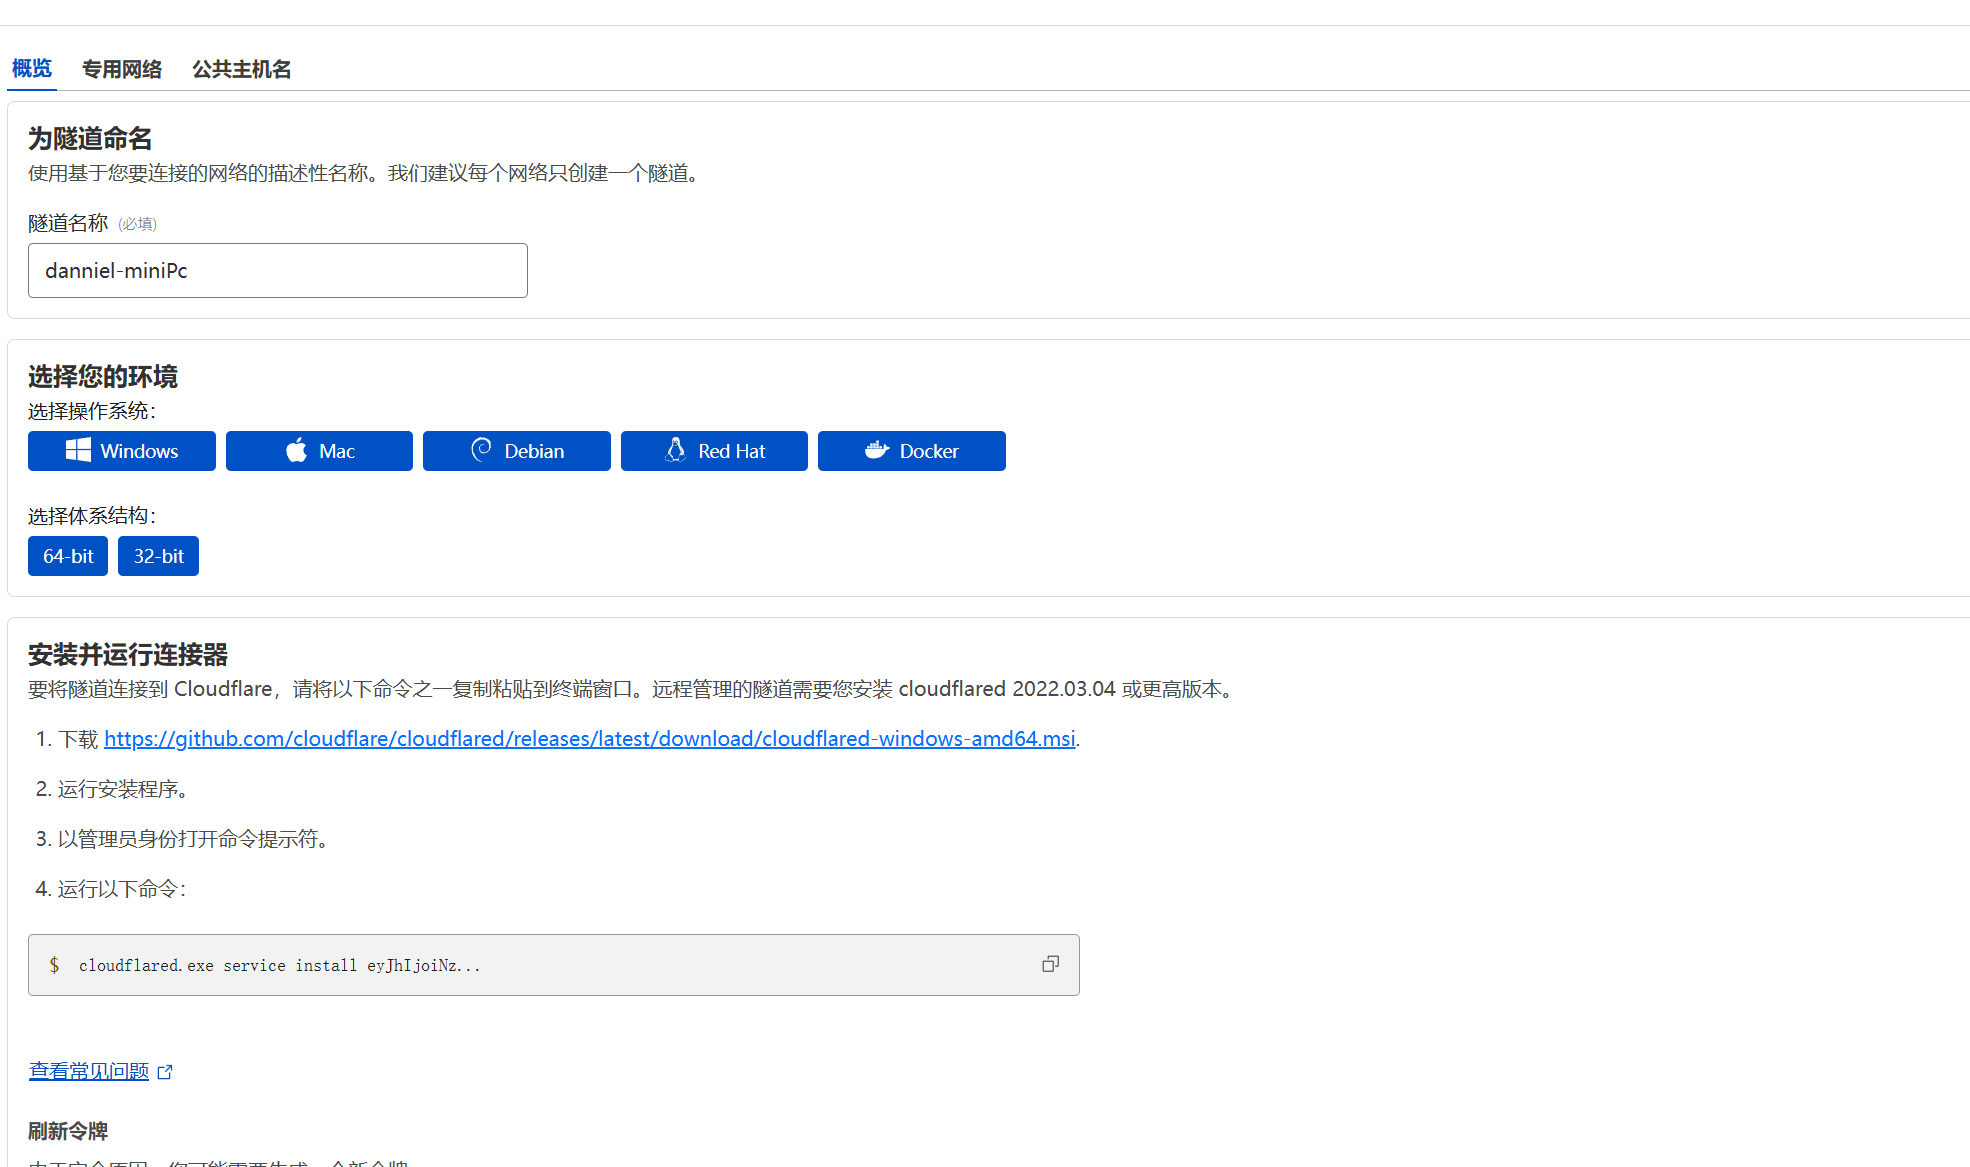Open the cloudflared-windows-amd64.msi download link

pyautogui.click(x=589, y=739)
